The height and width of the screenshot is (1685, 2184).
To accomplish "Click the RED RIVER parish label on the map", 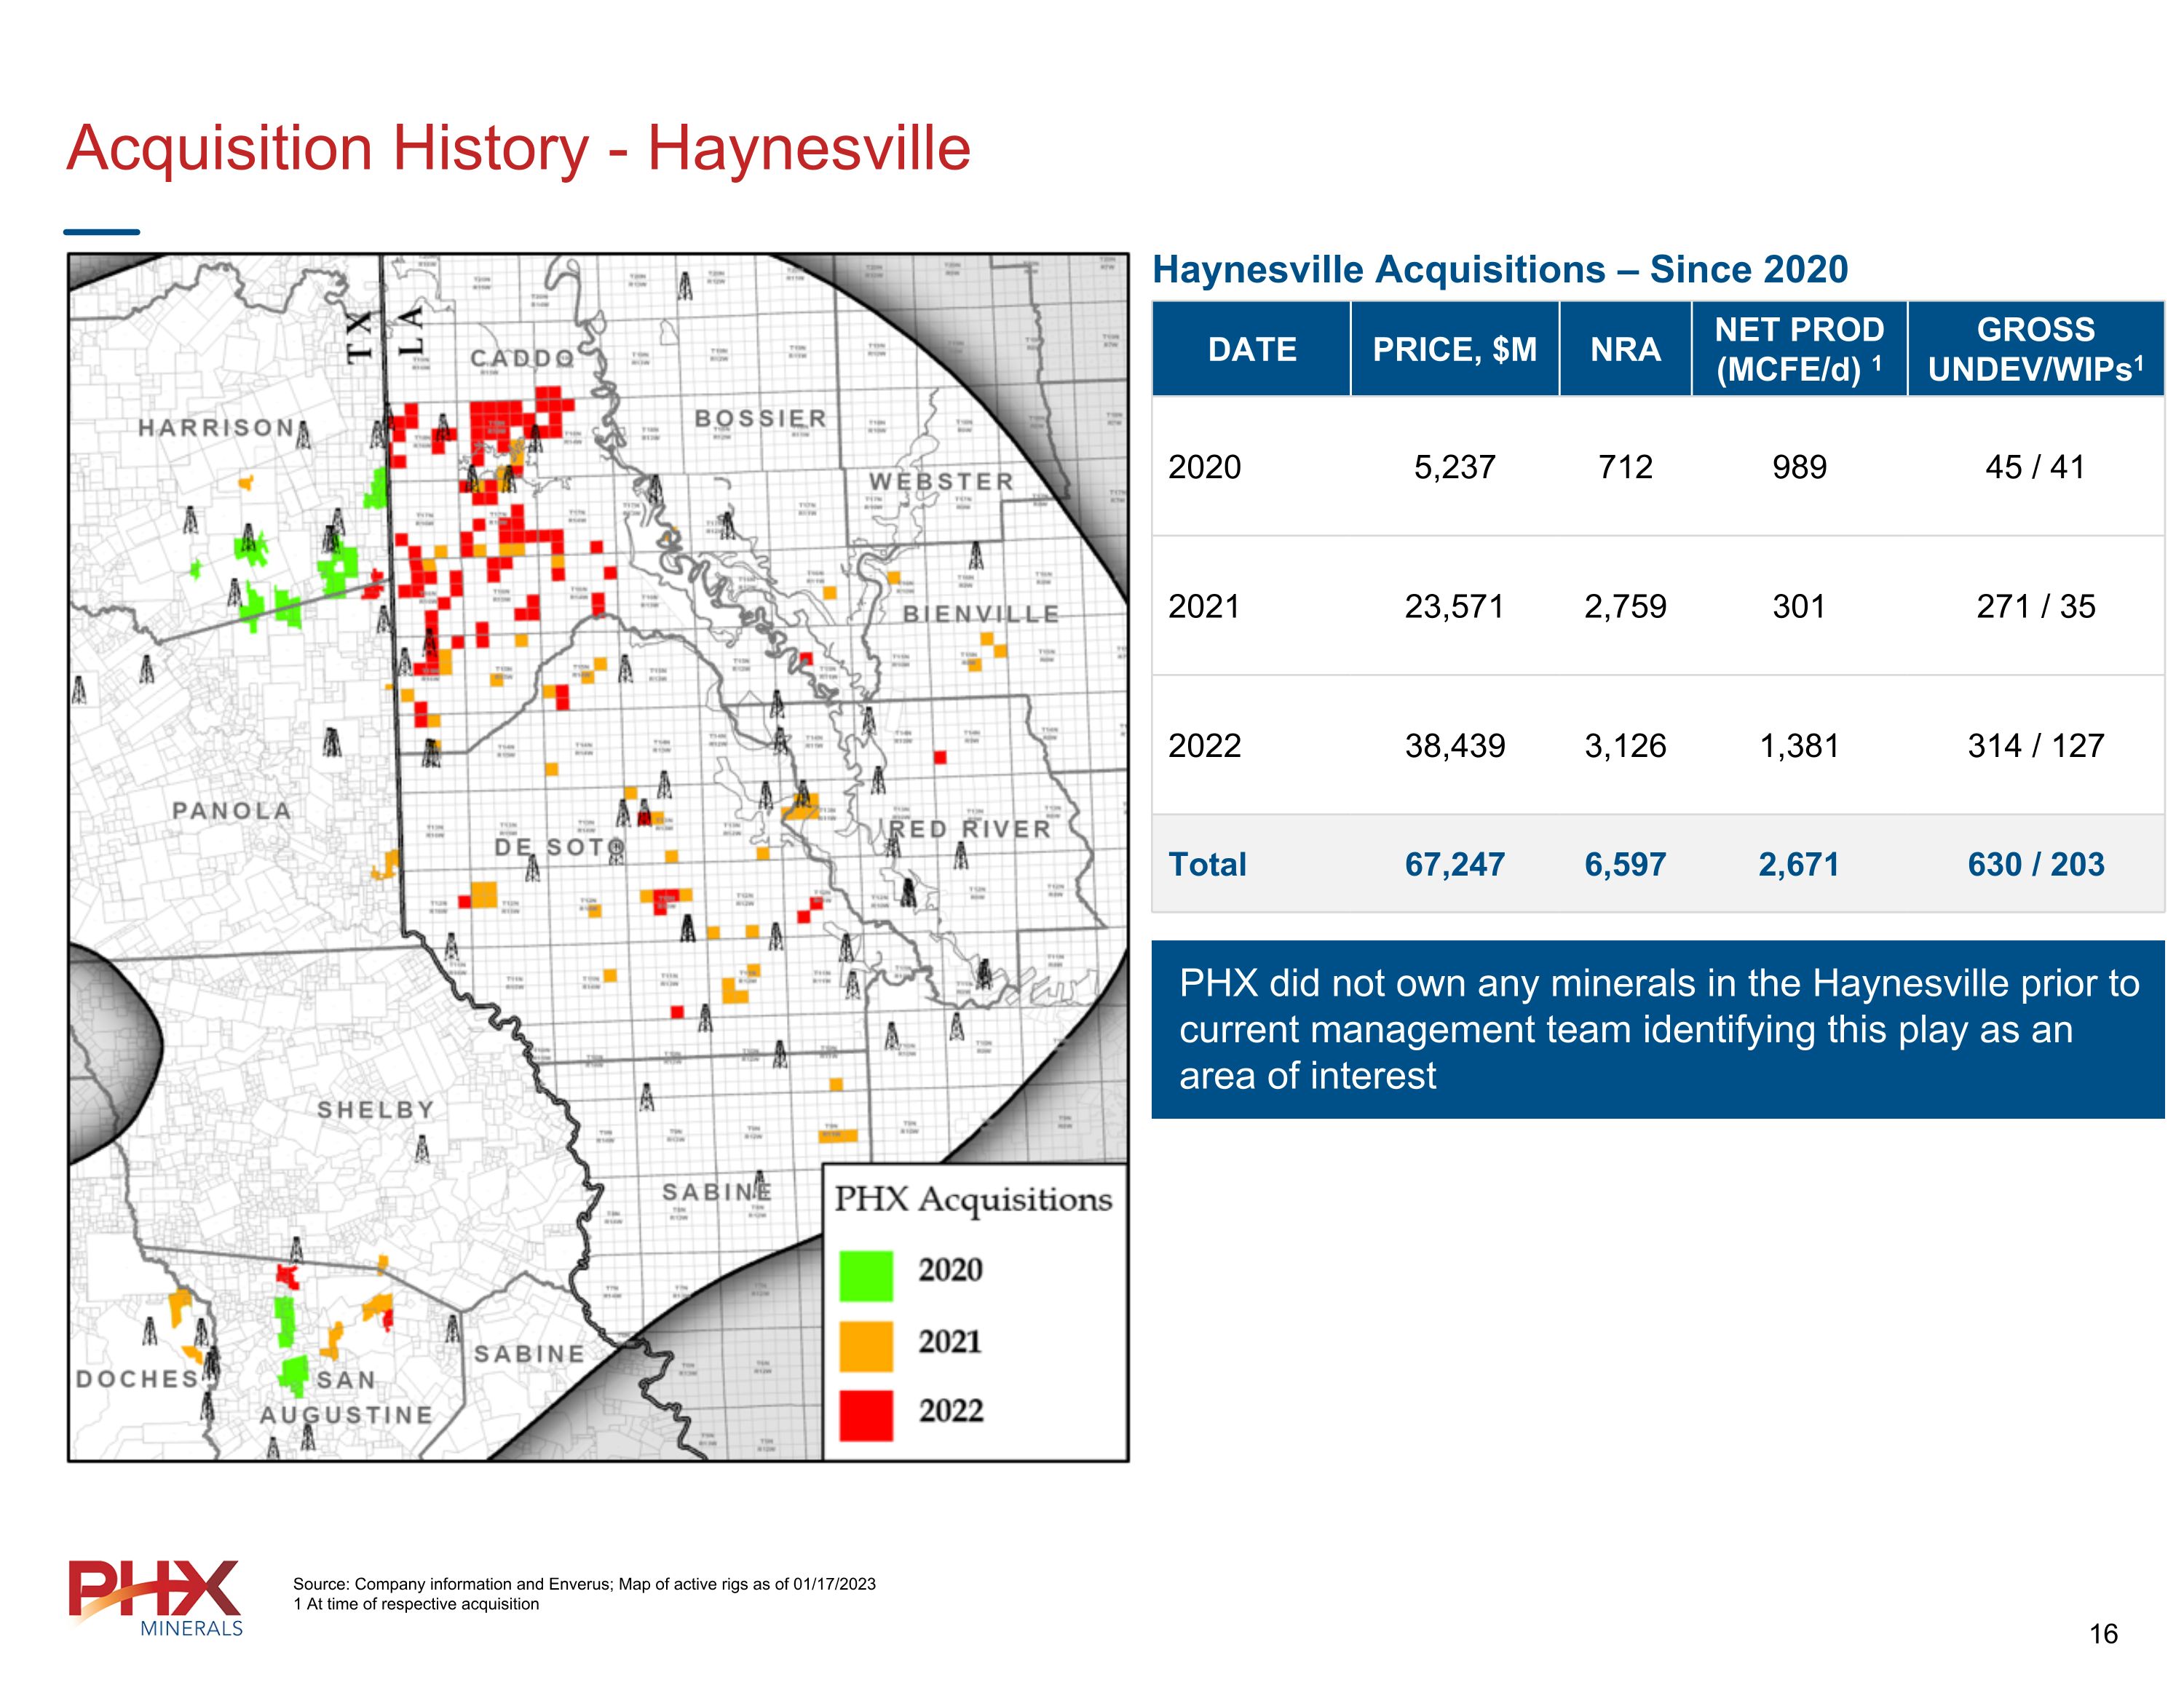I will point(971,829).
